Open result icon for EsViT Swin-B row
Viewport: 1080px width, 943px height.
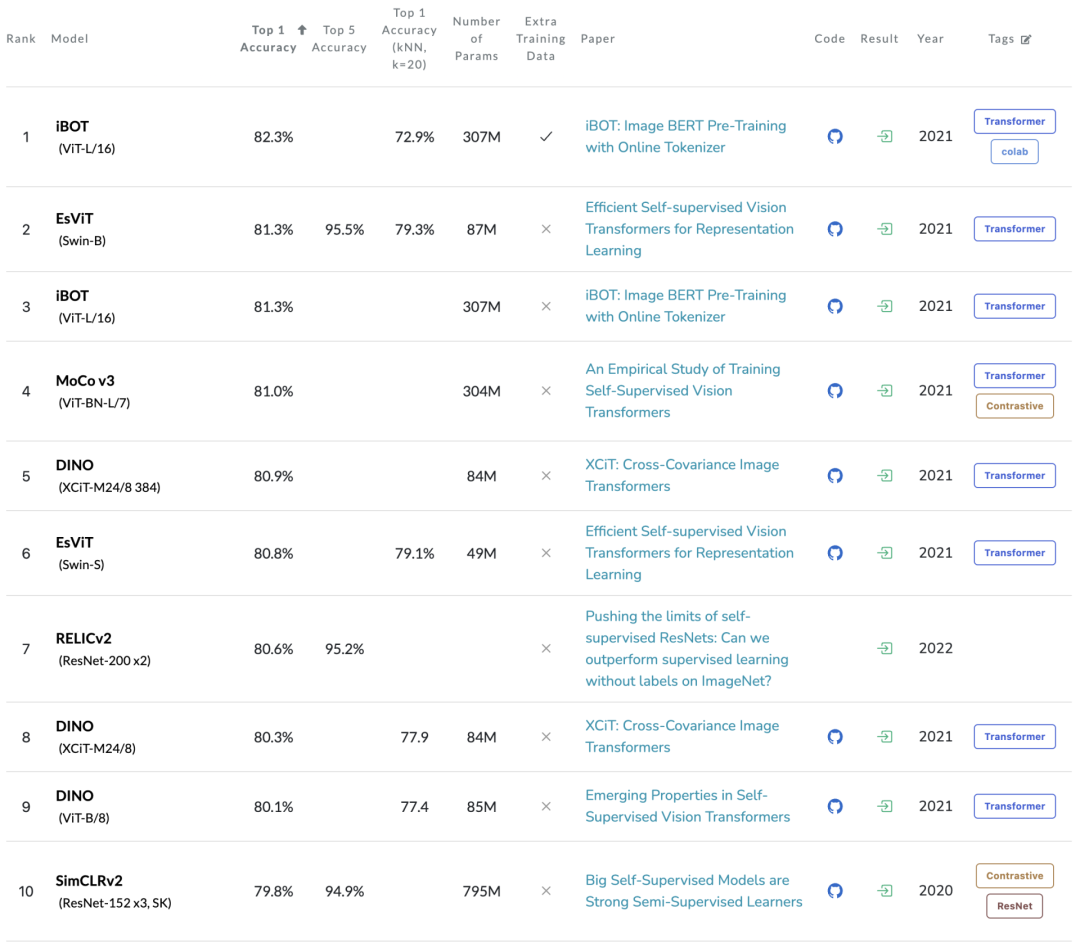click(x=885, y=229)
